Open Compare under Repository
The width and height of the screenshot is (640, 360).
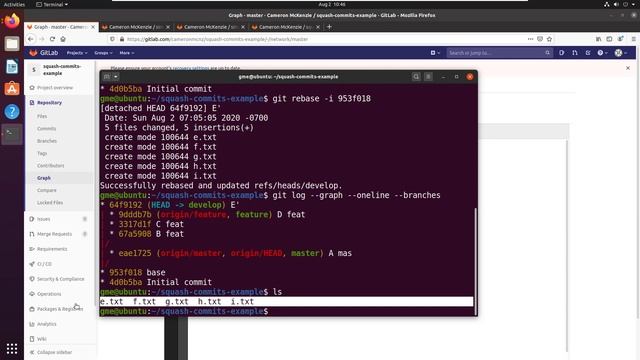click(47, 190)
